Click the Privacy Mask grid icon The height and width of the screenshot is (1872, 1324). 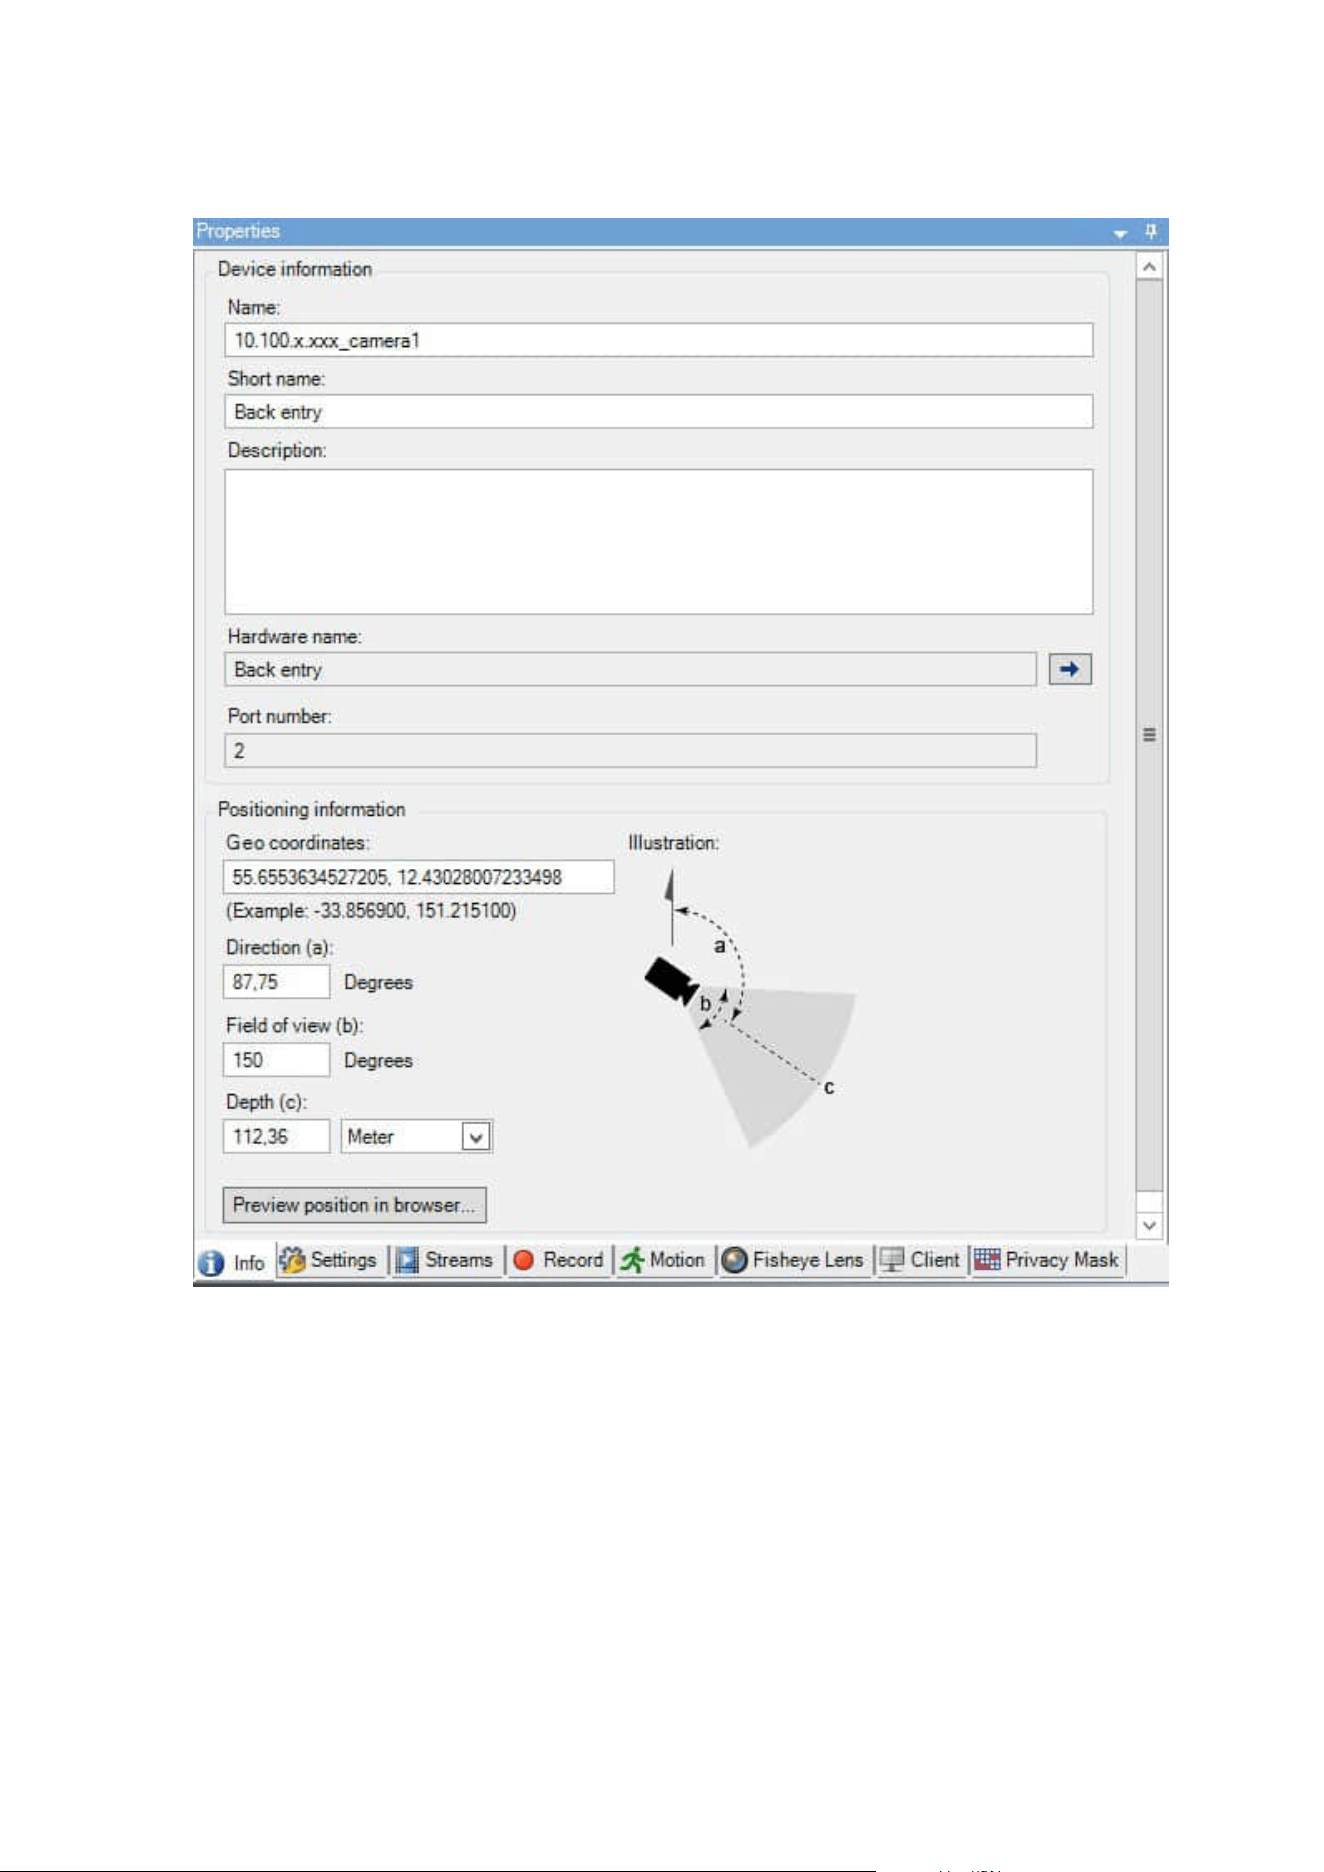coord(987,1260)
